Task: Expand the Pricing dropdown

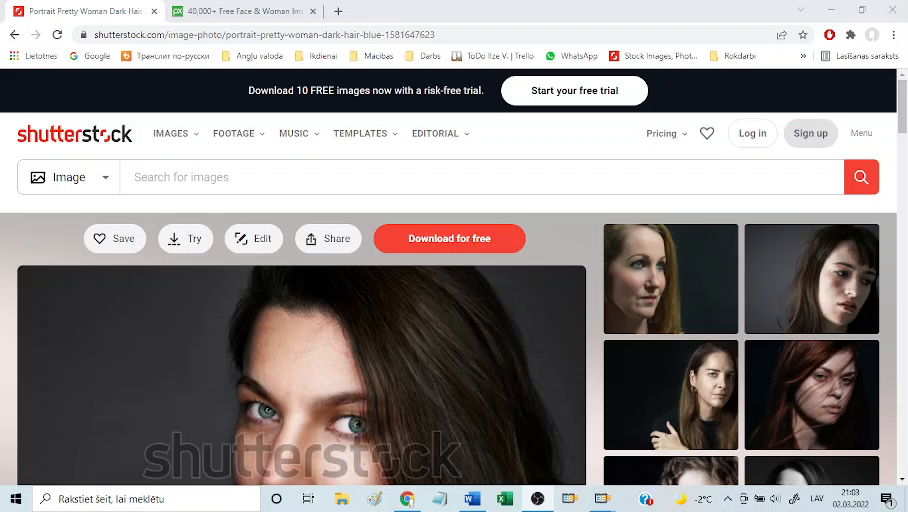Action: 666,133
